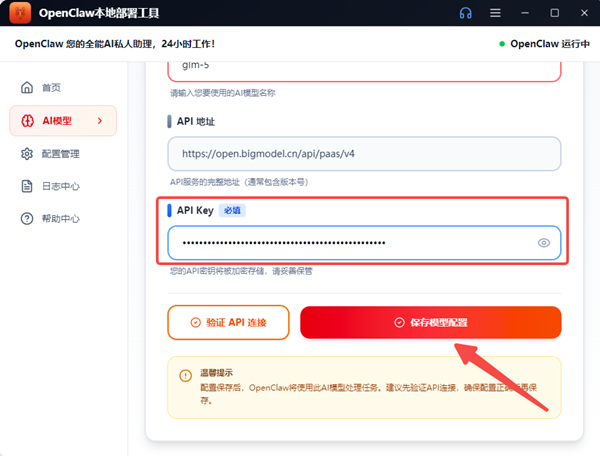Click the 首页 home icon in sidebar

pos(27,88)
